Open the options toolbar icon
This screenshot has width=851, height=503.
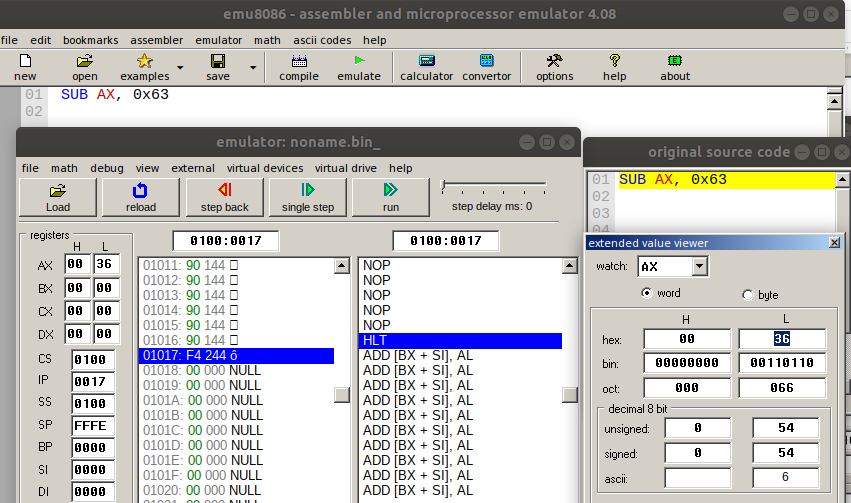[x=554, y=67]
